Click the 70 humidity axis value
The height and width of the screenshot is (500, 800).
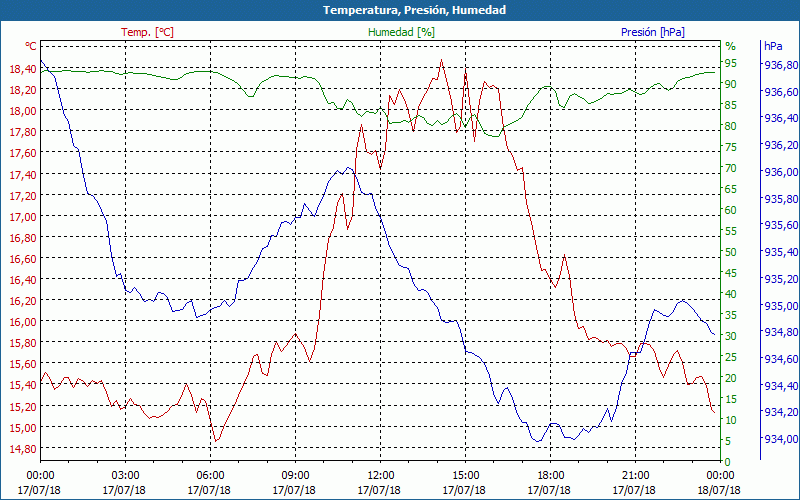(x=731, y=168)
